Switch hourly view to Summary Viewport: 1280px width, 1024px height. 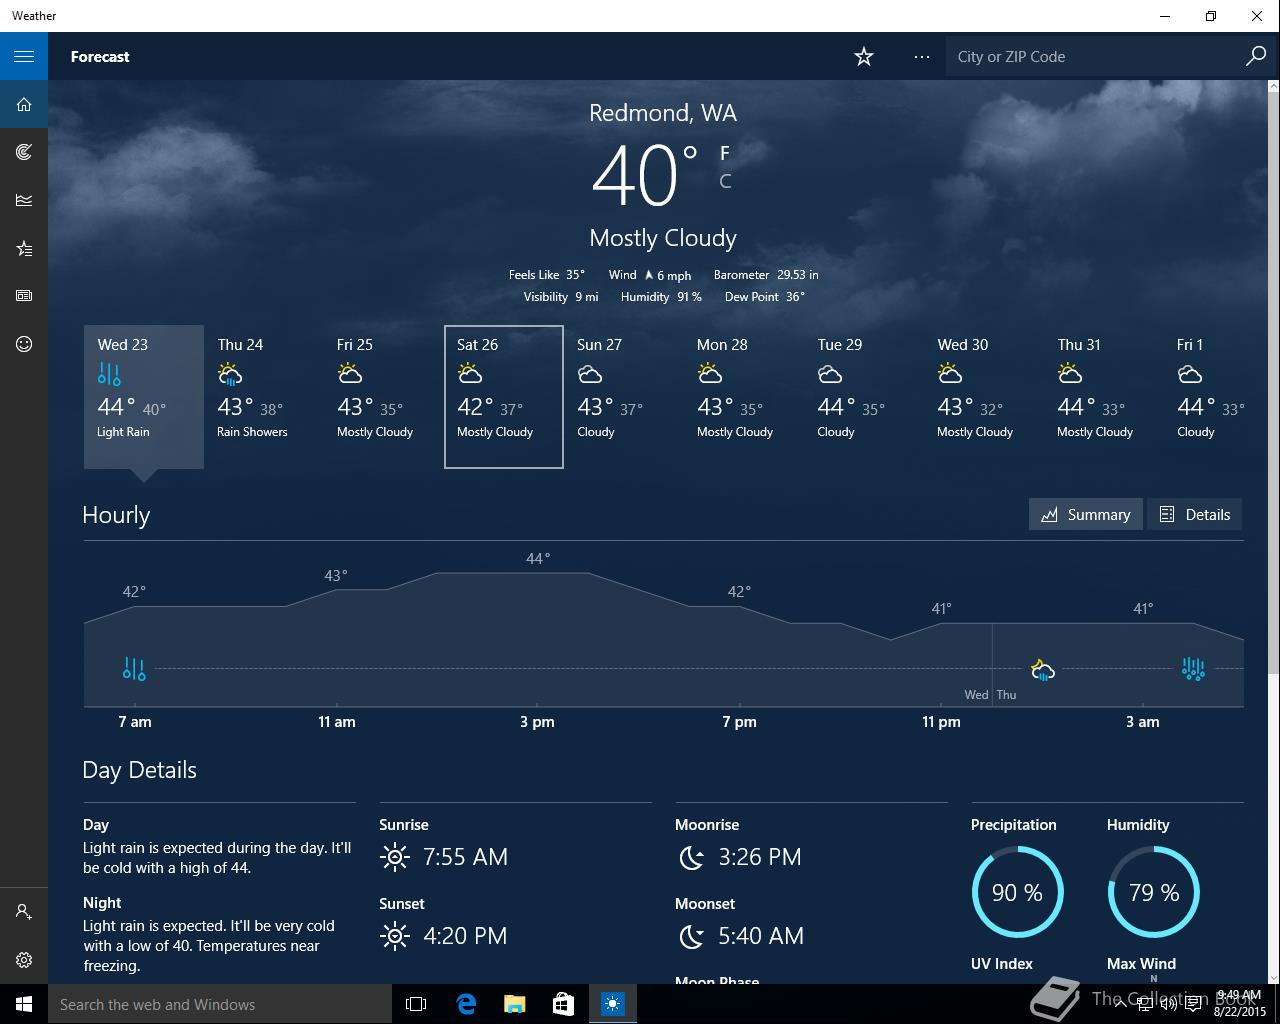1085,514
